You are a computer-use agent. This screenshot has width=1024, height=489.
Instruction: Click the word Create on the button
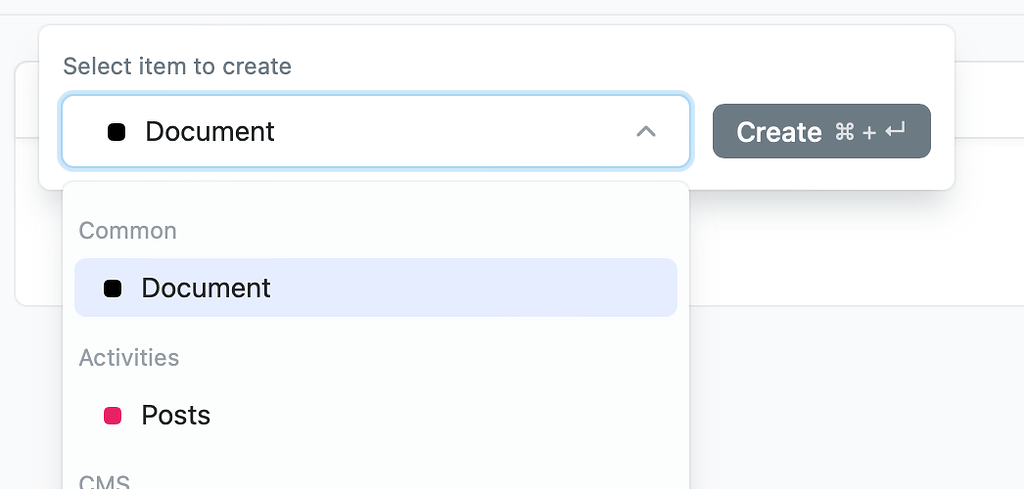click(779, 132)
